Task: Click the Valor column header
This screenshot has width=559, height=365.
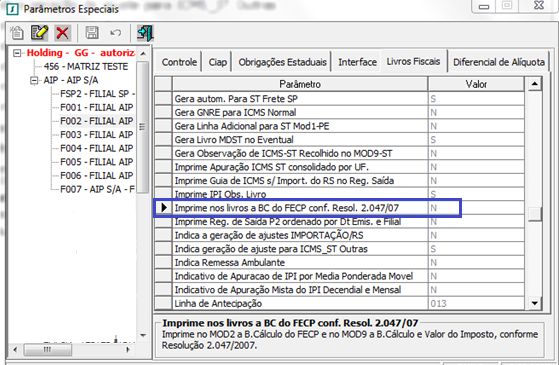Action: [x=476, y=84]
